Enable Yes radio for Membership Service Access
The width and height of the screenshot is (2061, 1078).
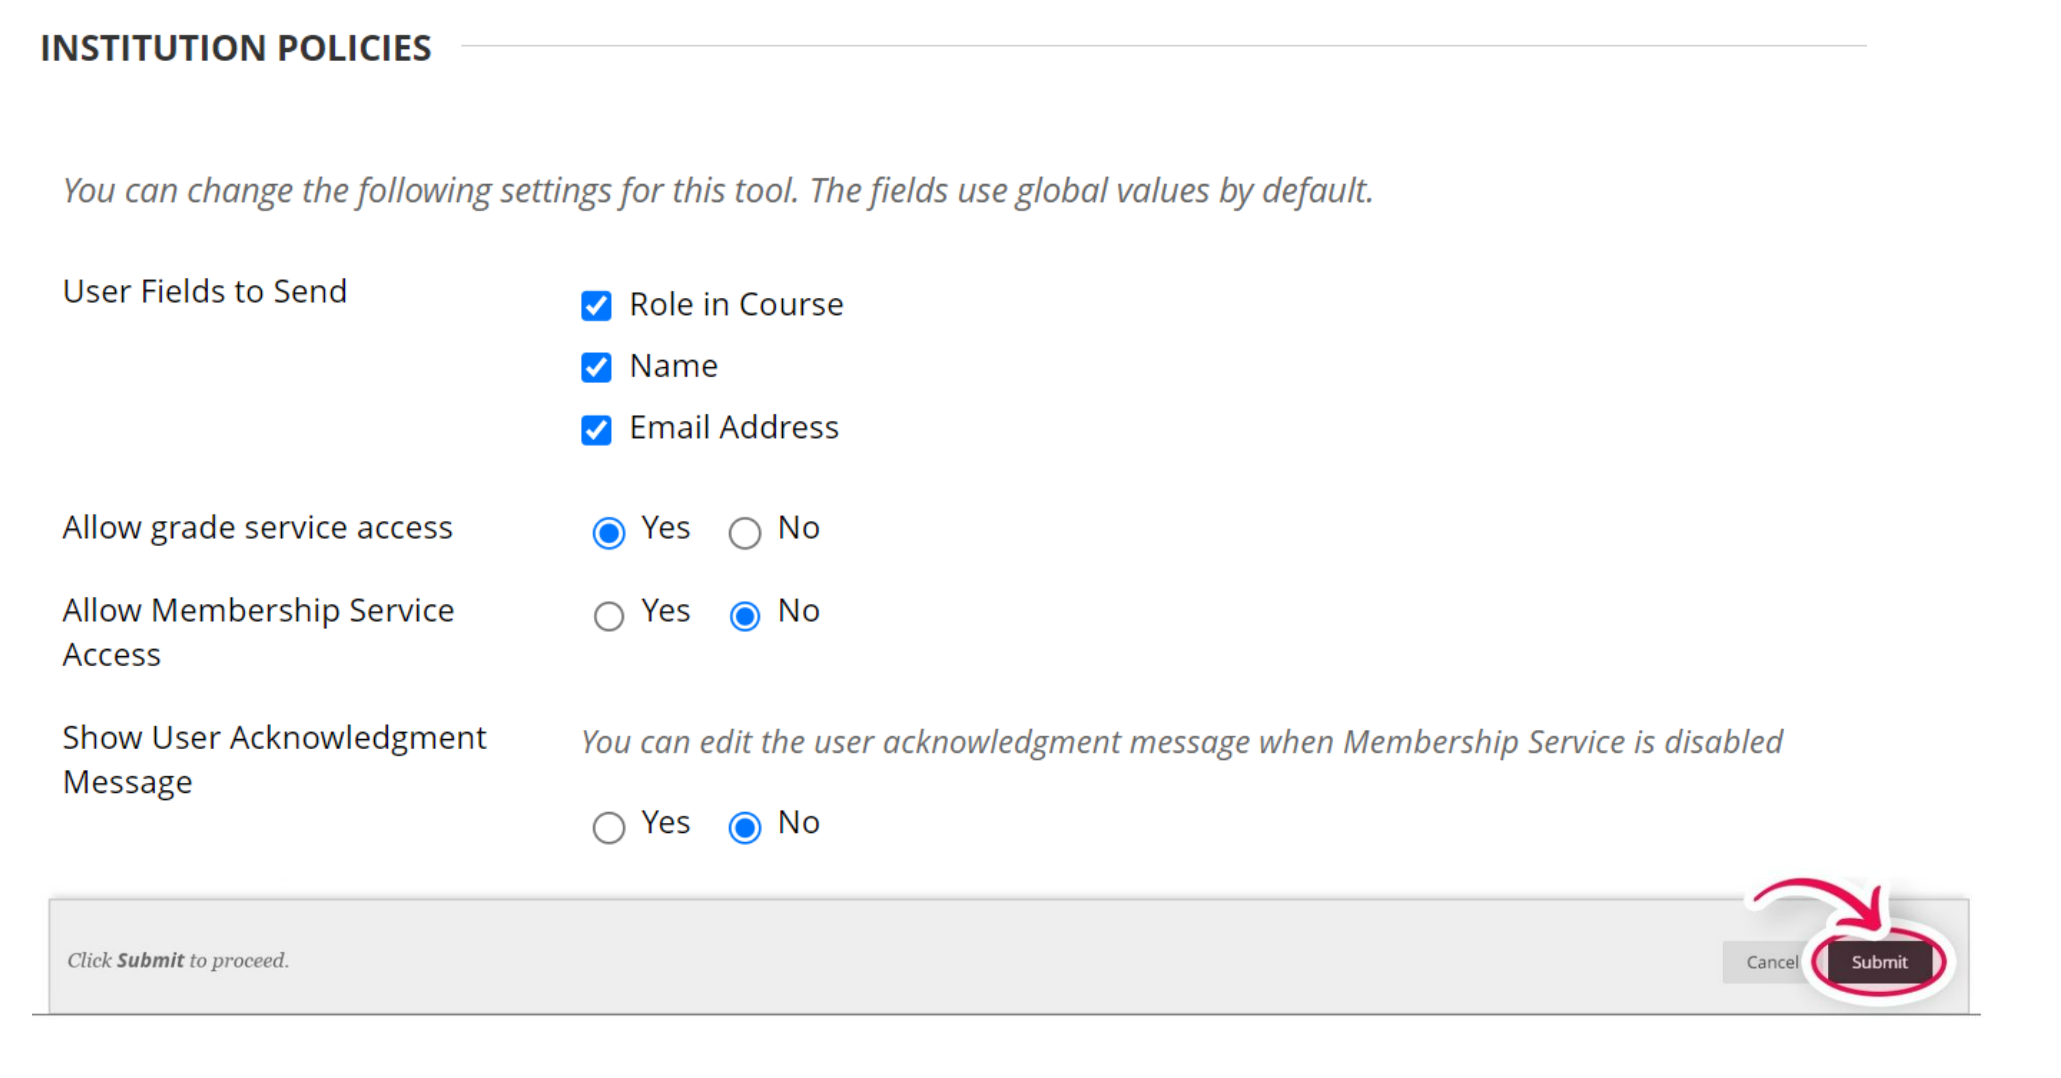point(608,615)
